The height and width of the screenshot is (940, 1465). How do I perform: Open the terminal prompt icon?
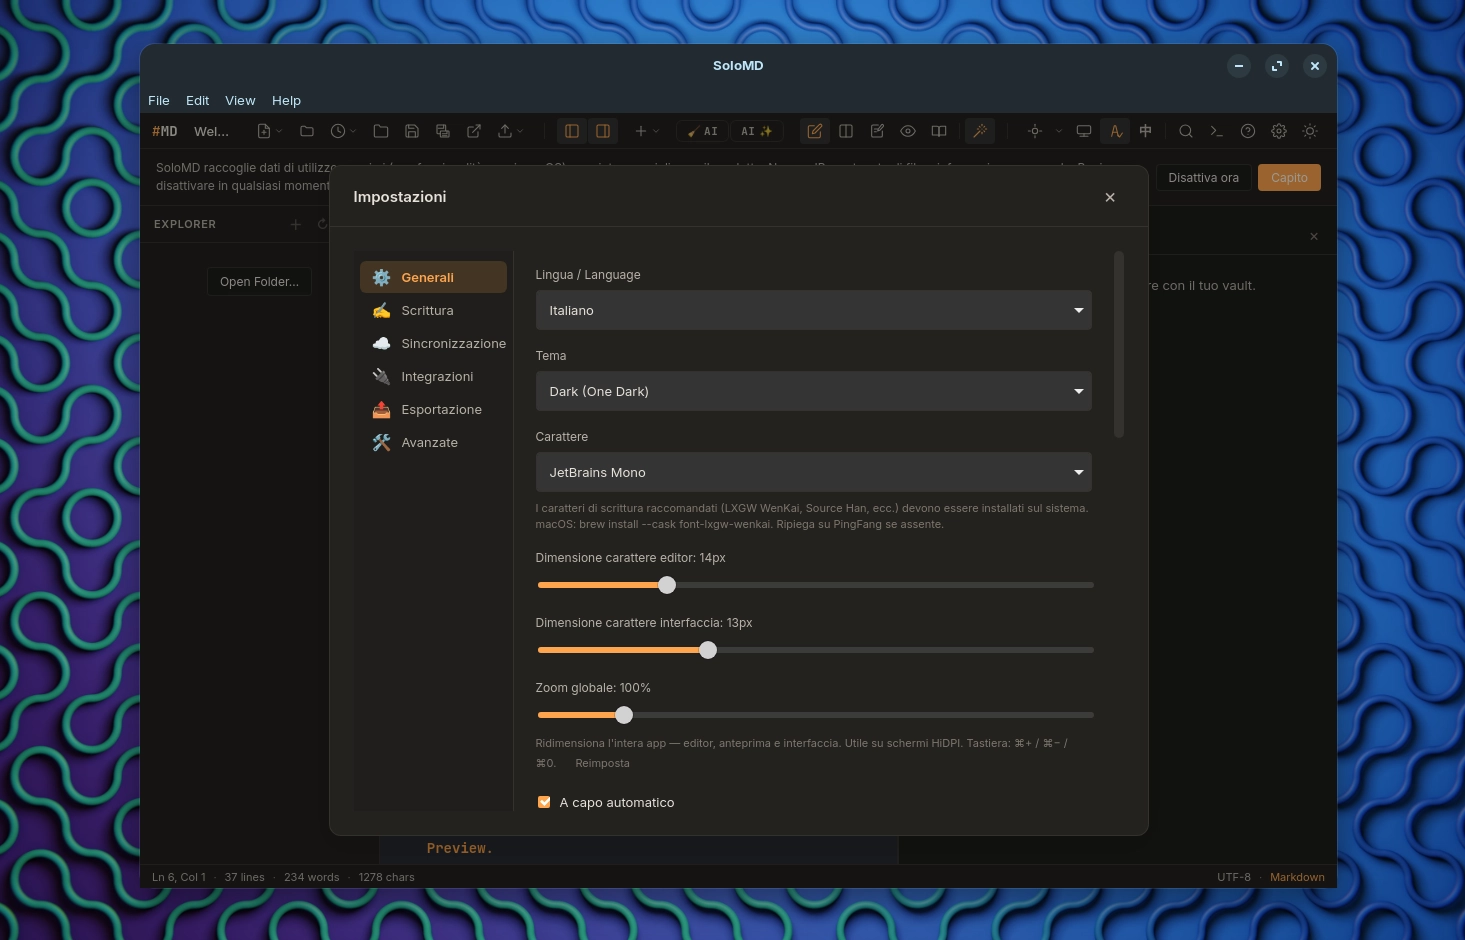[1217, 131]
